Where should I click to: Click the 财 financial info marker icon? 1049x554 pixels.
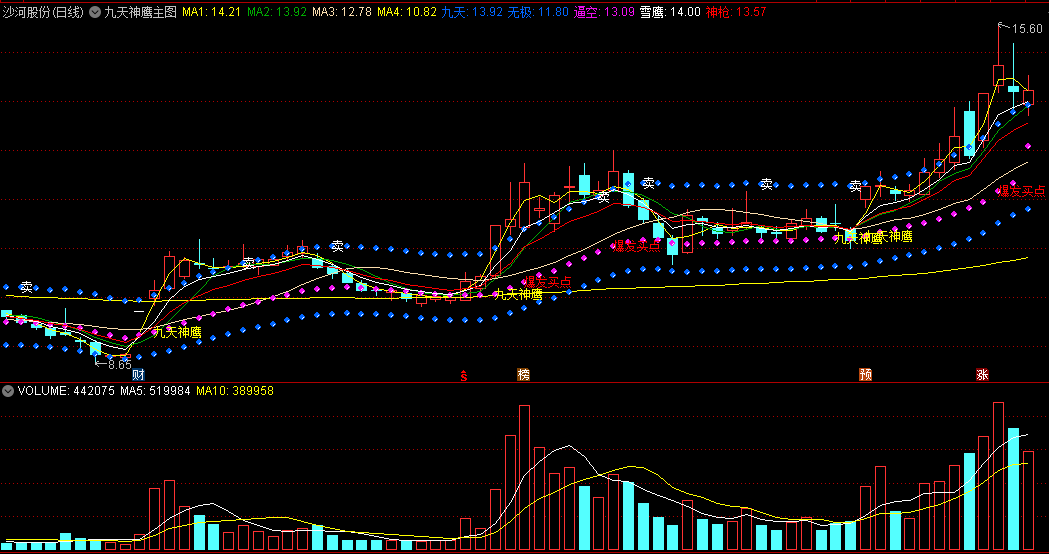click(138, 375)
